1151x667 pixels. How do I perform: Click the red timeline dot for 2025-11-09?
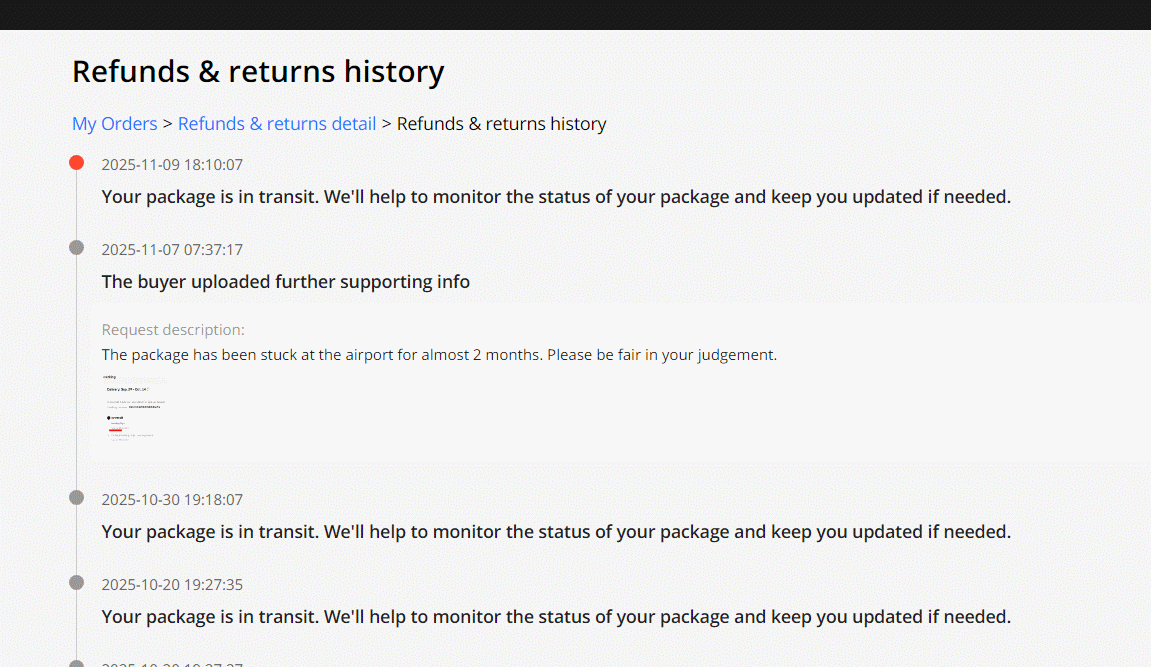(x=76, y=162)
